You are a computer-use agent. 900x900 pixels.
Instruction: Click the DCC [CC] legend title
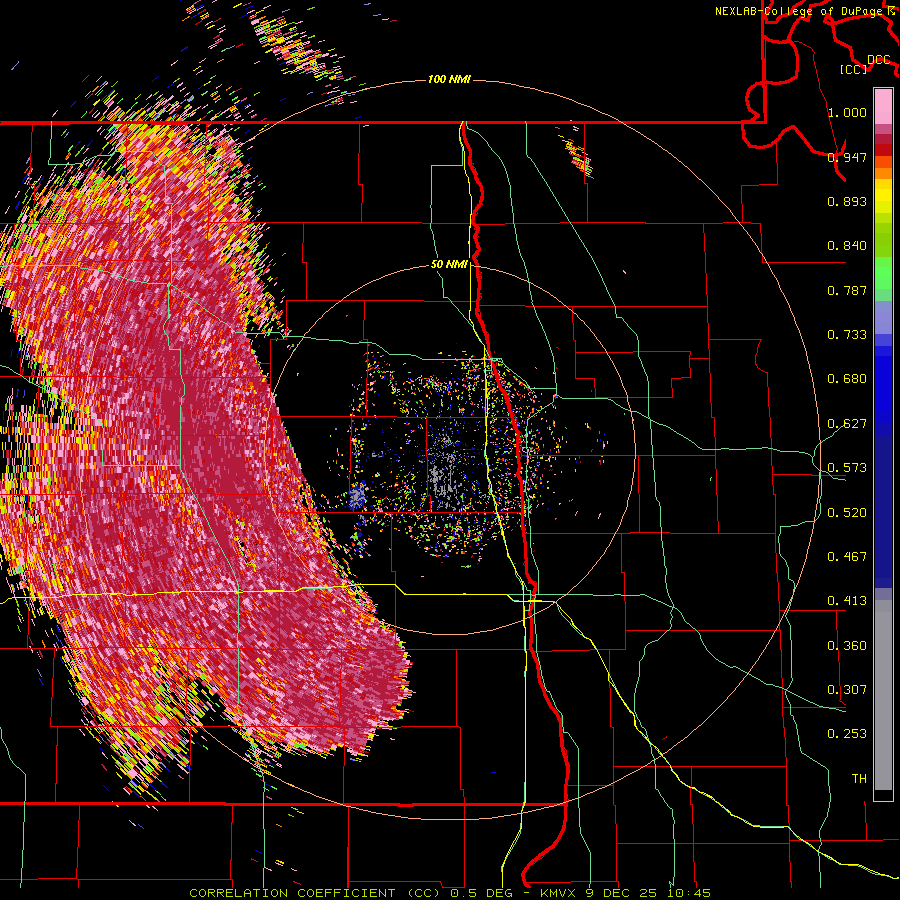(867, 64)
